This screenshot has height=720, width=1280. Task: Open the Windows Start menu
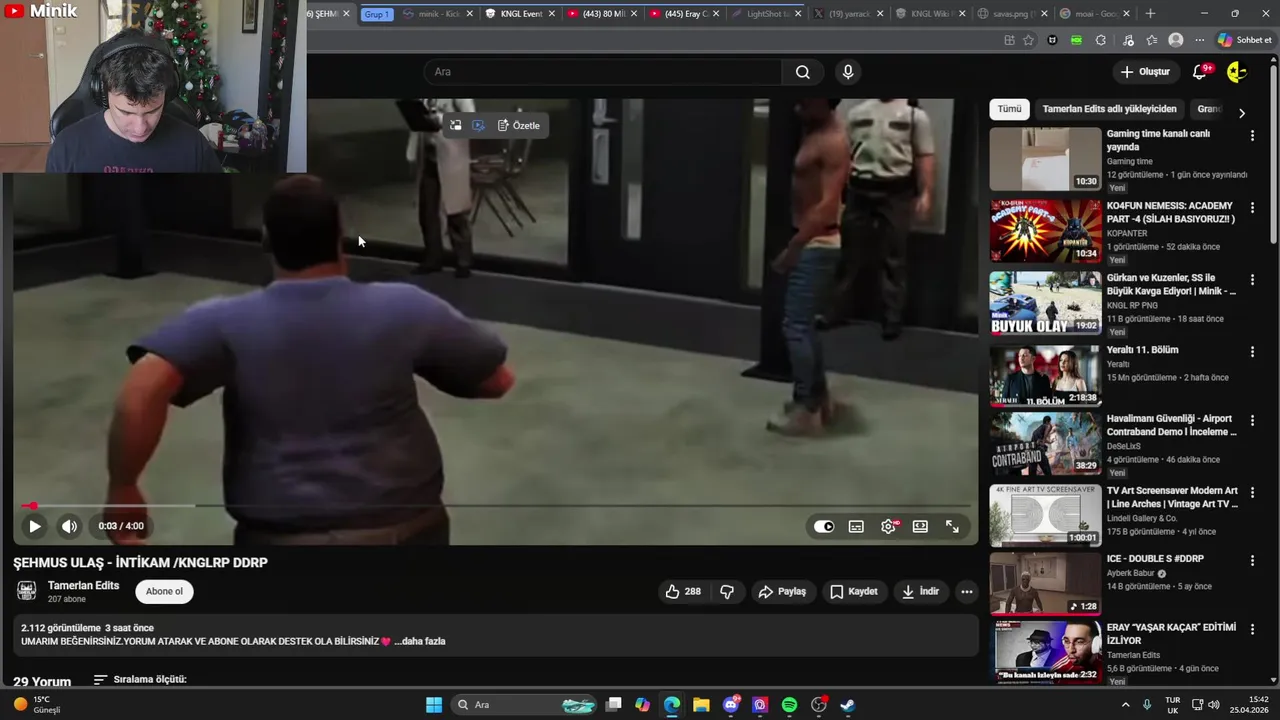coord(434,705)
